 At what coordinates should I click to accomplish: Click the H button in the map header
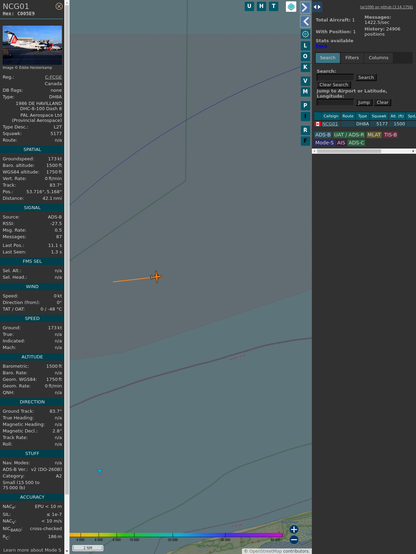(x=261, y=6)
